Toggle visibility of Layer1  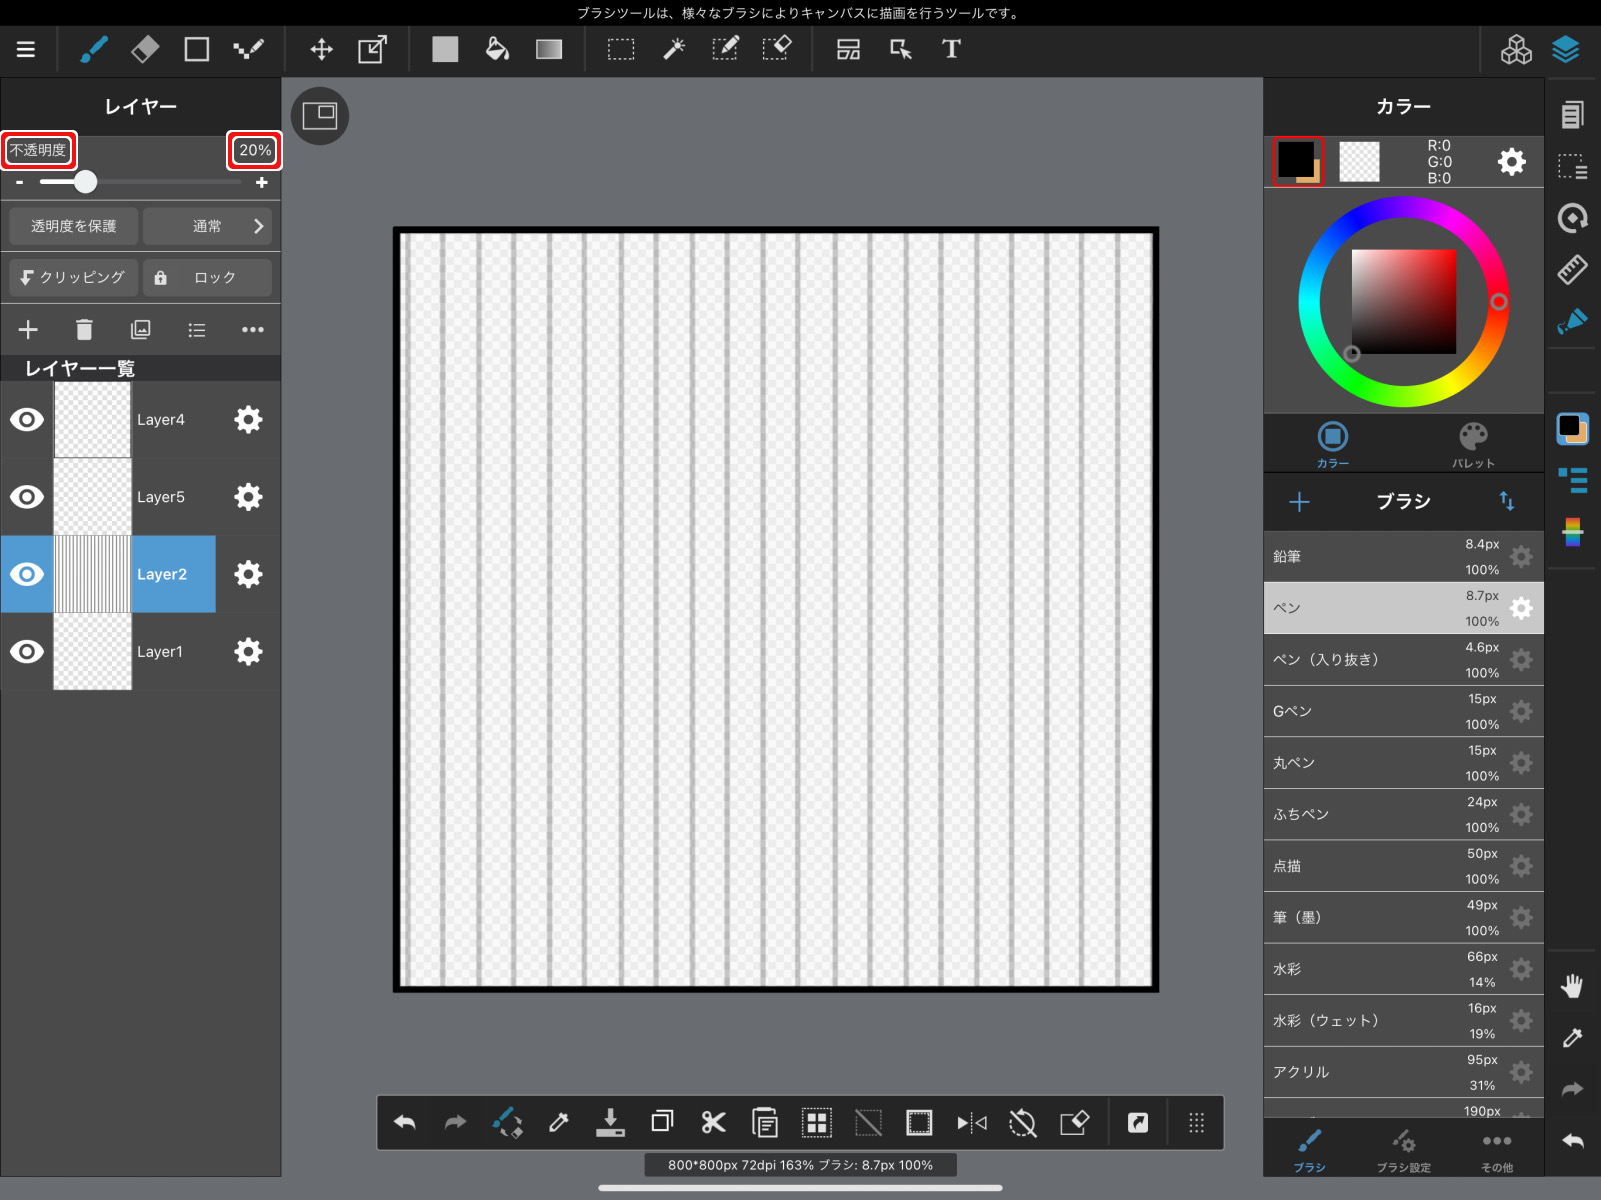click(x=26, y=651)
